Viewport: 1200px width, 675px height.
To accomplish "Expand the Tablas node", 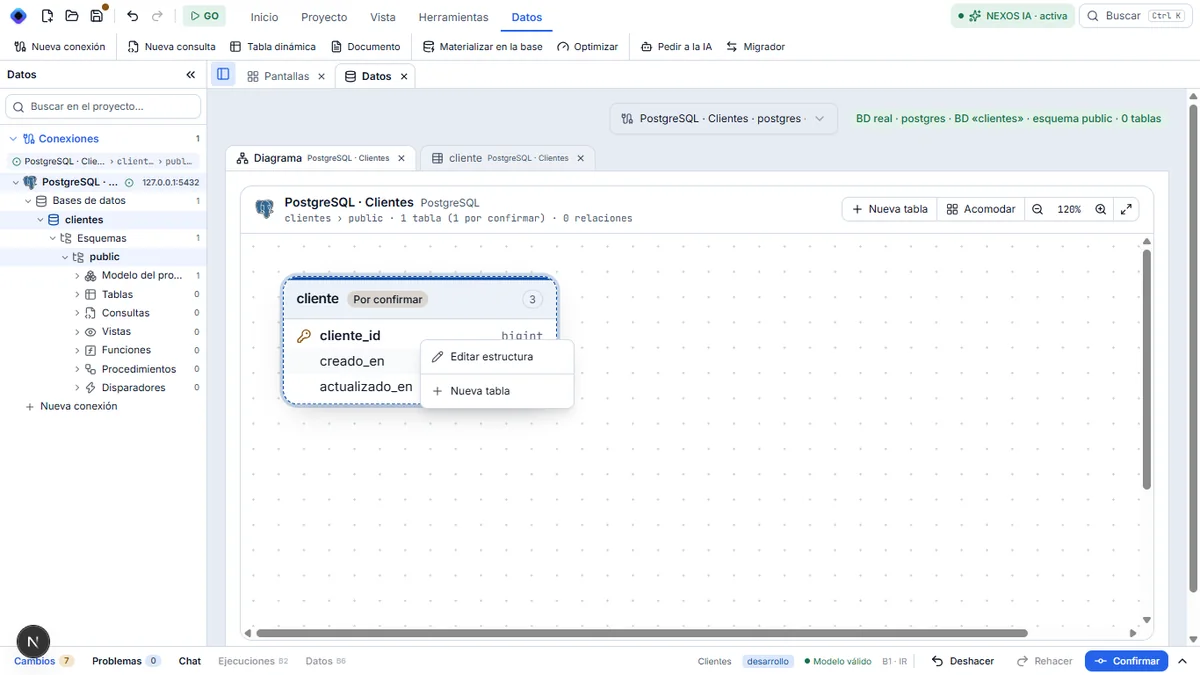I will (x=77, y=295).
